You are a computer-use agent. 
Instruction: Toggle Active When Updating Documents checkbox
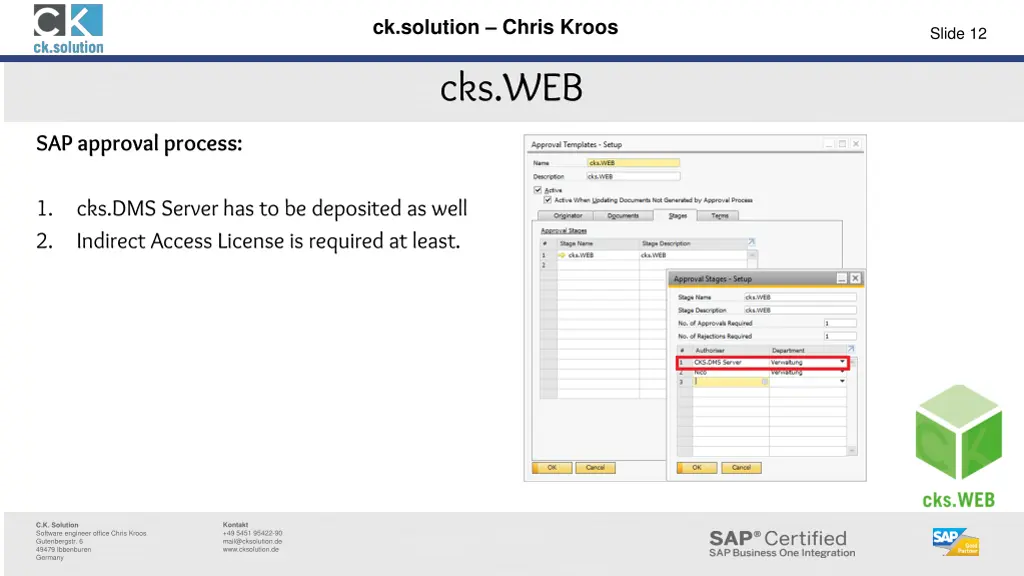(x=547, y=200)
